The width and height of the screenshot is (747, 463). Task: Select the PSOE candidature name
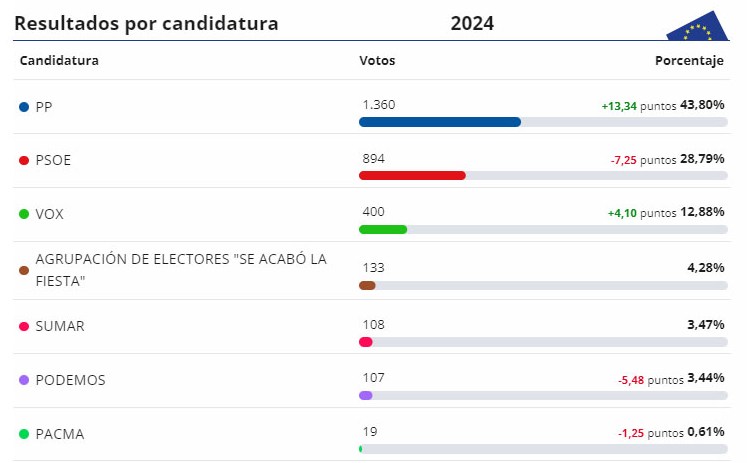click(53, 160)
